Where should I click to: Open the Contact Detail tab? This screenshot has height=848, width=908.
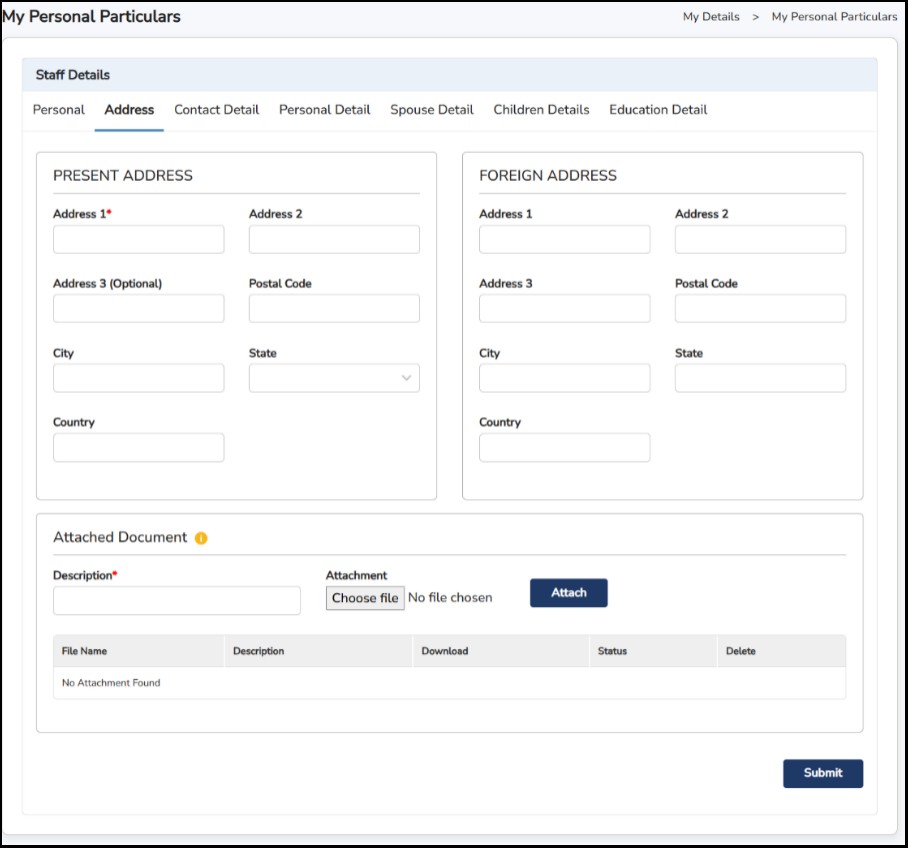[x=216, y=110]
